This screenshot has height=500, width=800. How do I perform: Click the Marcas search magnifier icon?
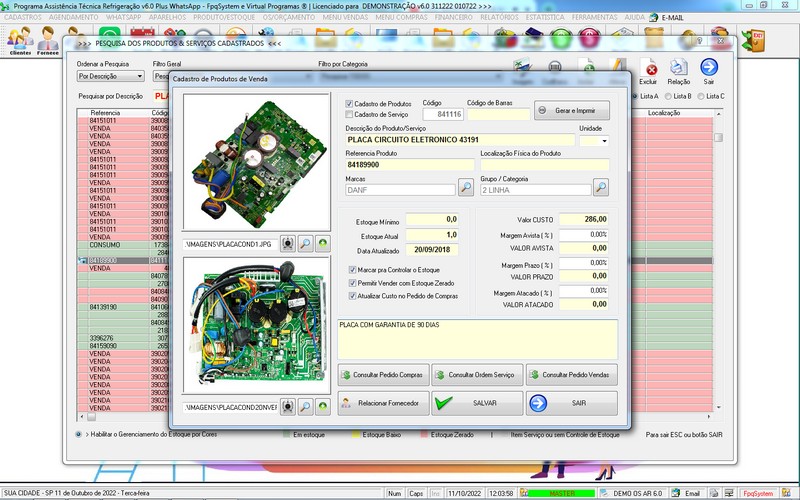click(x=466, y=187)
